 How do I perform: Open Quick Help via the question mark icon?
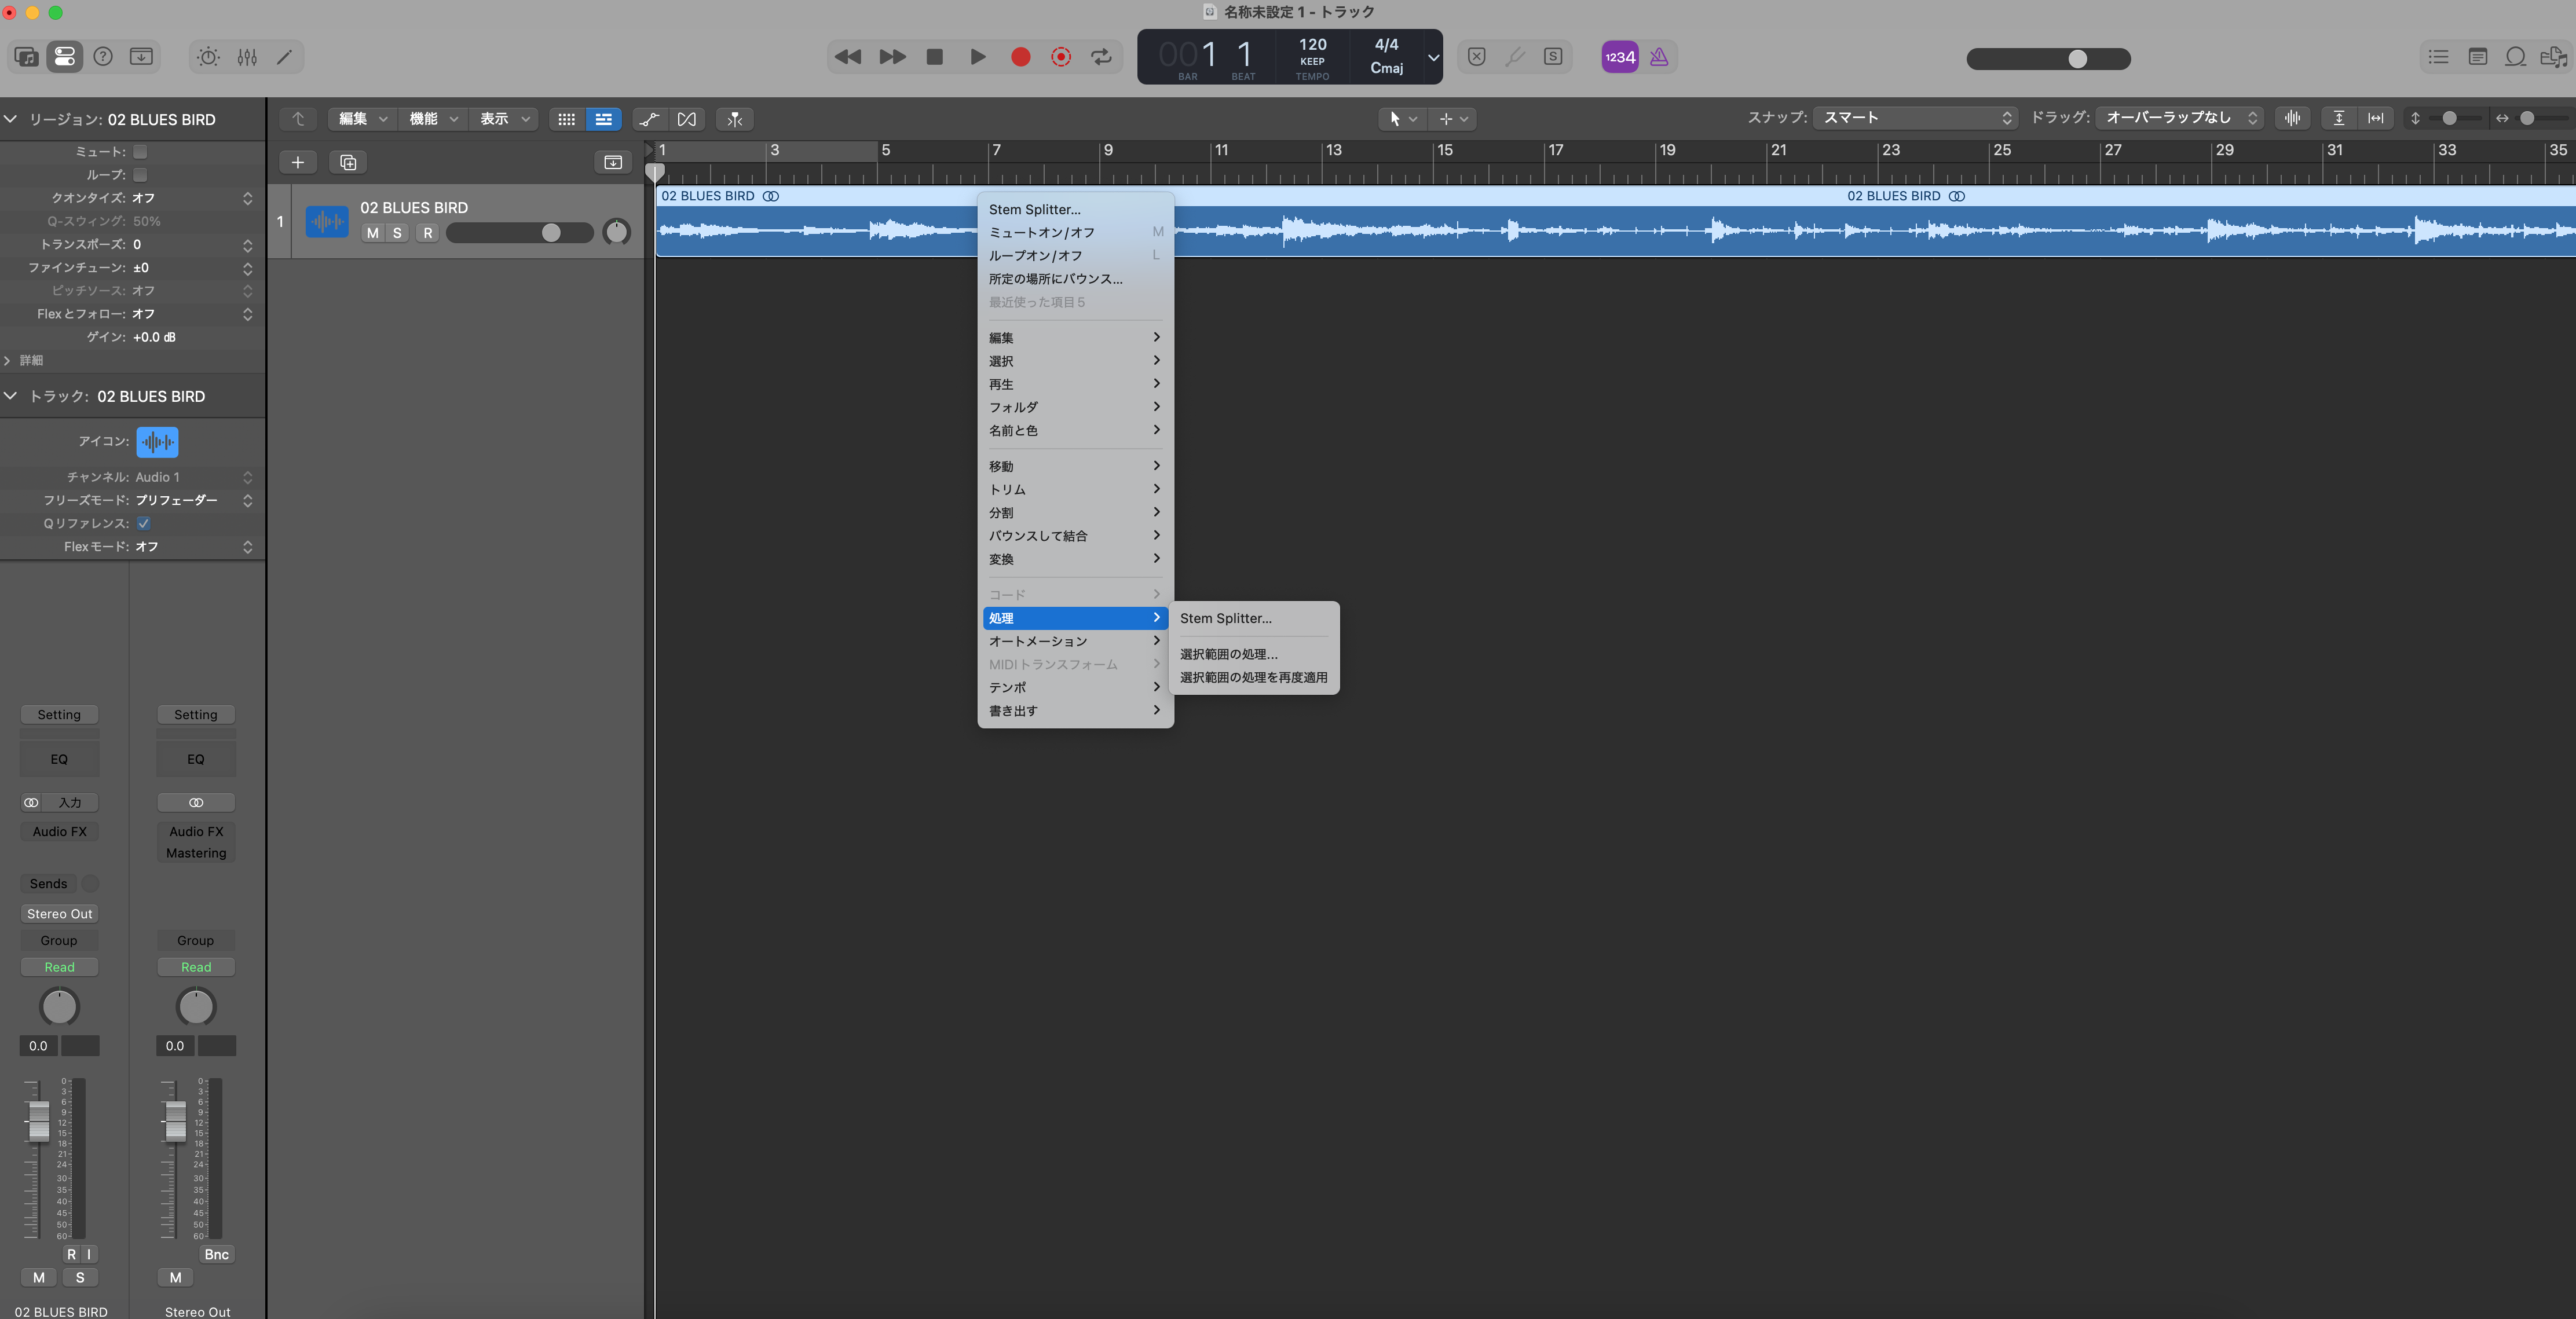point(103,57)
